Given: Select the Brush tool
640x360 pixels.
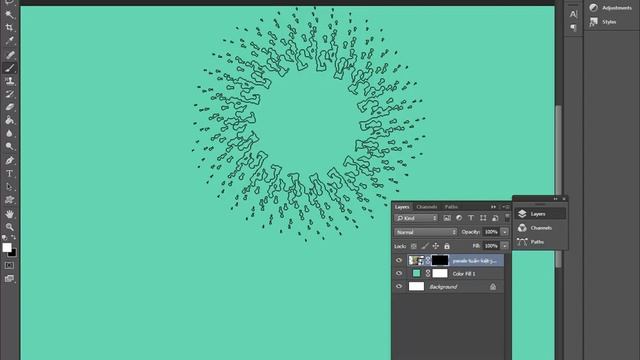Looking at the screenshot, I should [9, 68].
